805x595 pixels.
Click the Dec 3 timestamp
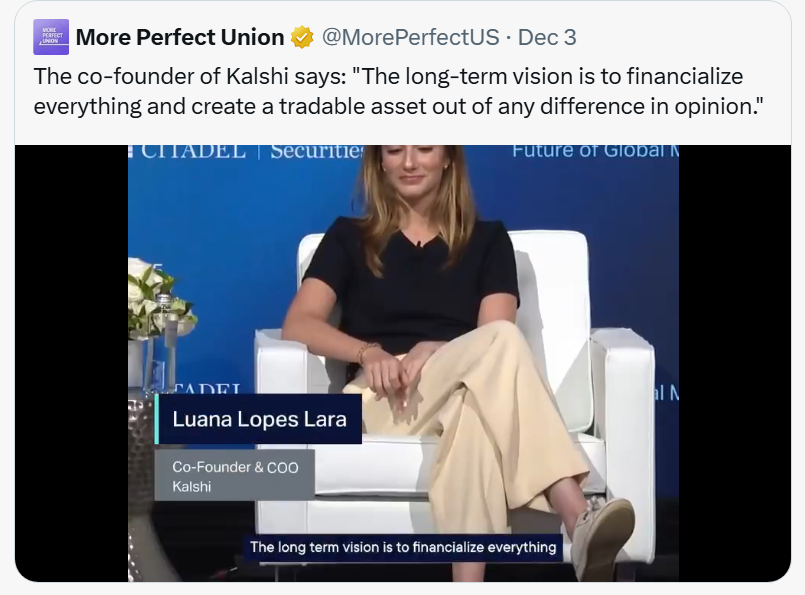point(547,38)
